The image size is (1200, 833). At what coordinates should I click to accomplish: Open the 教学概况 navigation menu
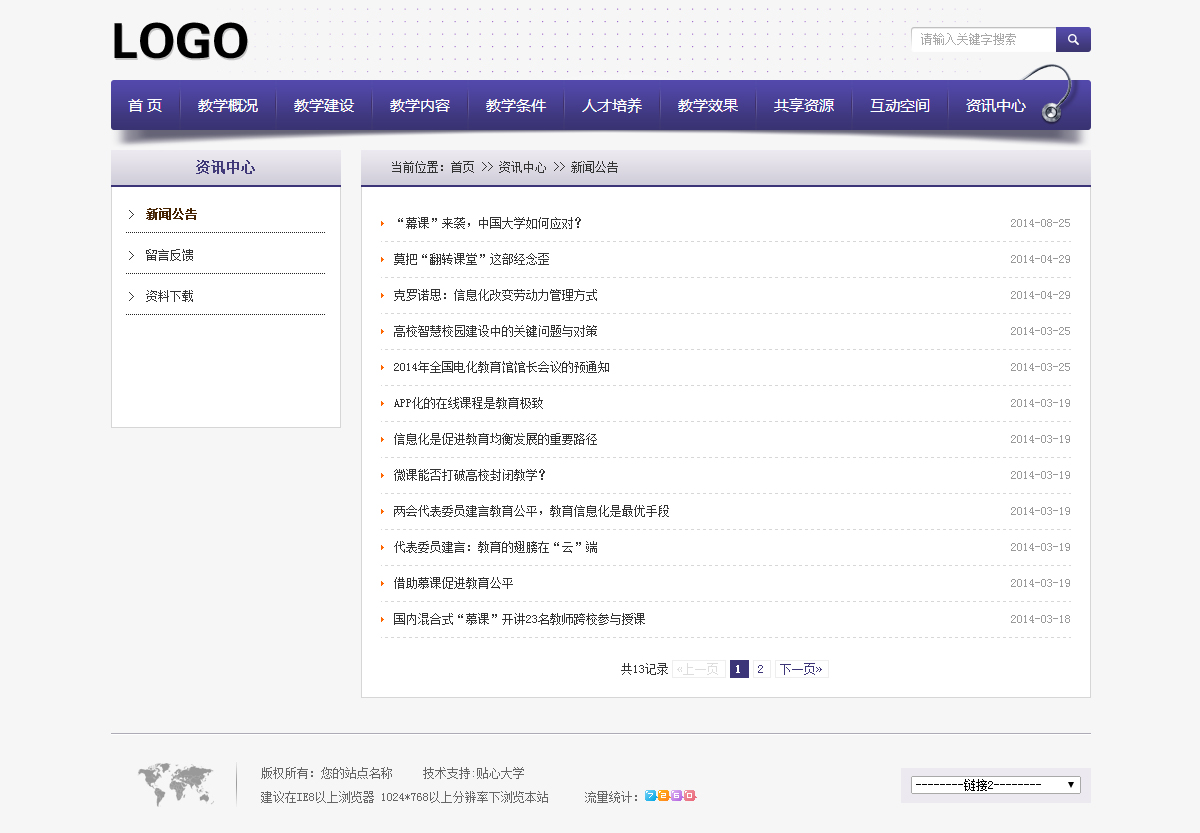point(228,106)
